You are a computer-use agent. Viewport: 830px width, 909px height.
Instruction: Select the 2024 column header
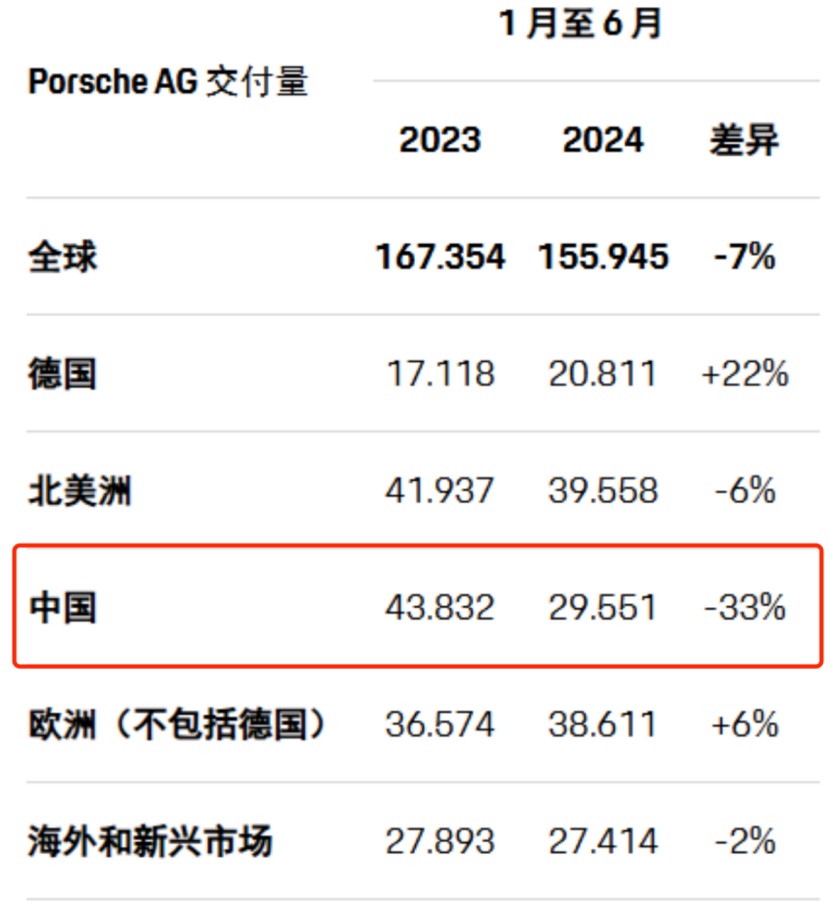(603, 140)
